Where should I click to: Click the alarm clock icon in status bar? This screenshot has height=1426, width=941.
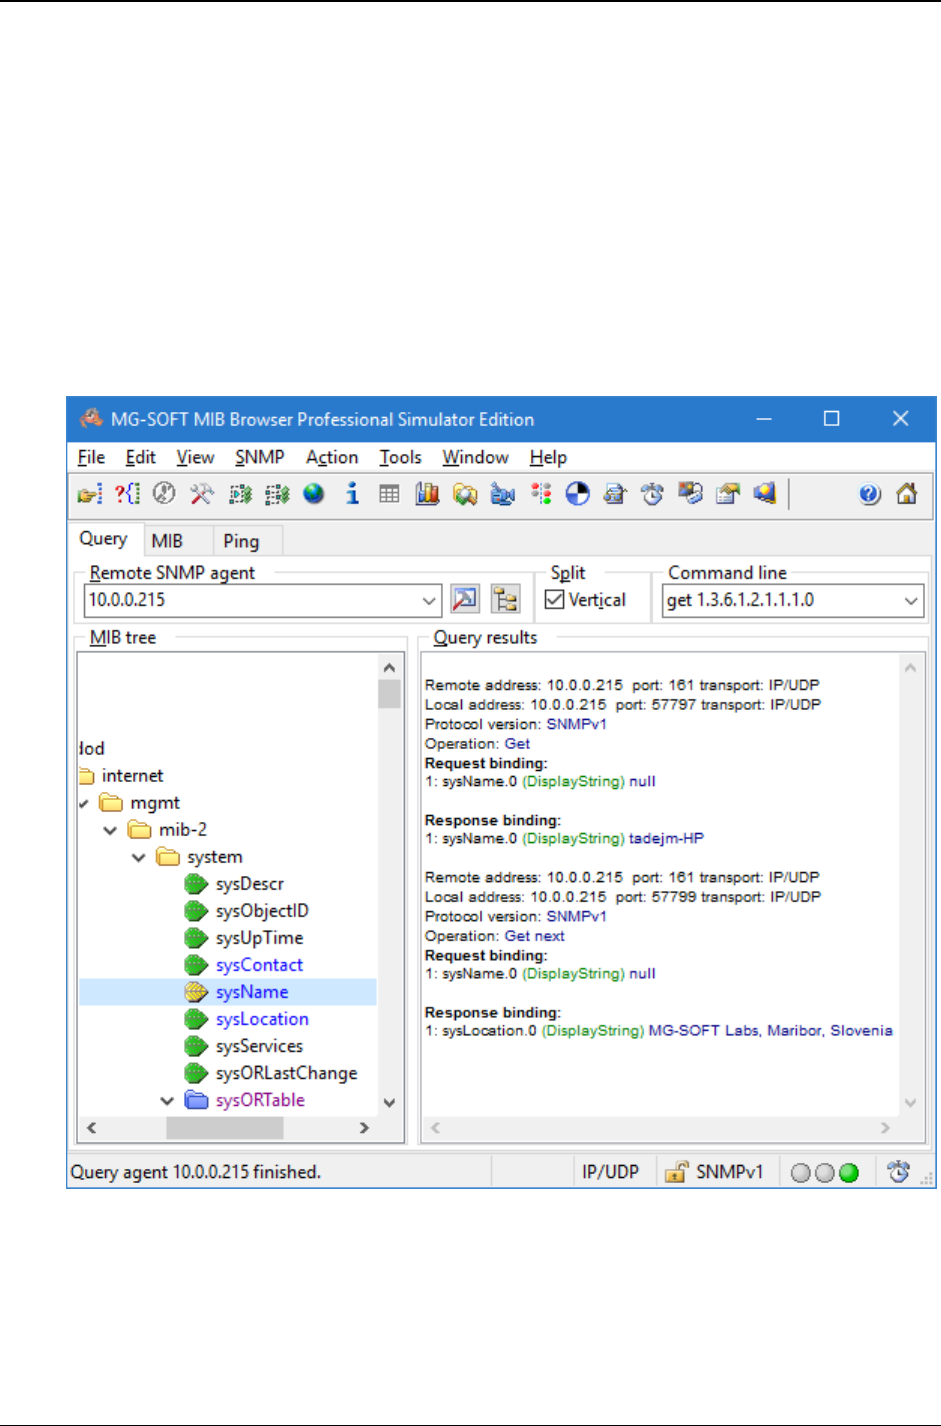pos(899,1172)
